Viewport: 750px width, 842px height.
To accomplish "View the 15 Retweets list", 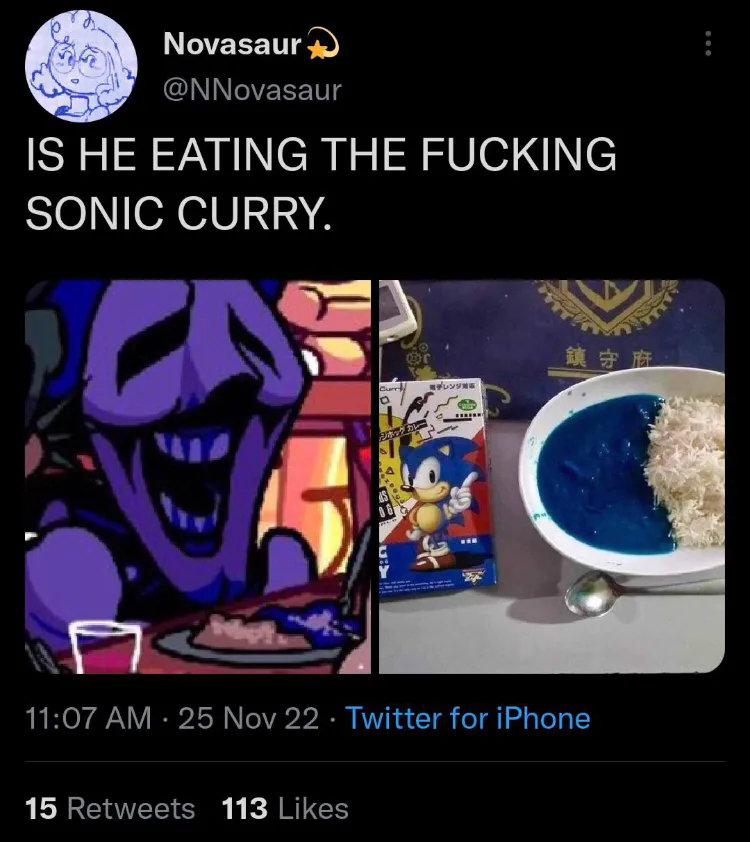I will pos(110,808).
